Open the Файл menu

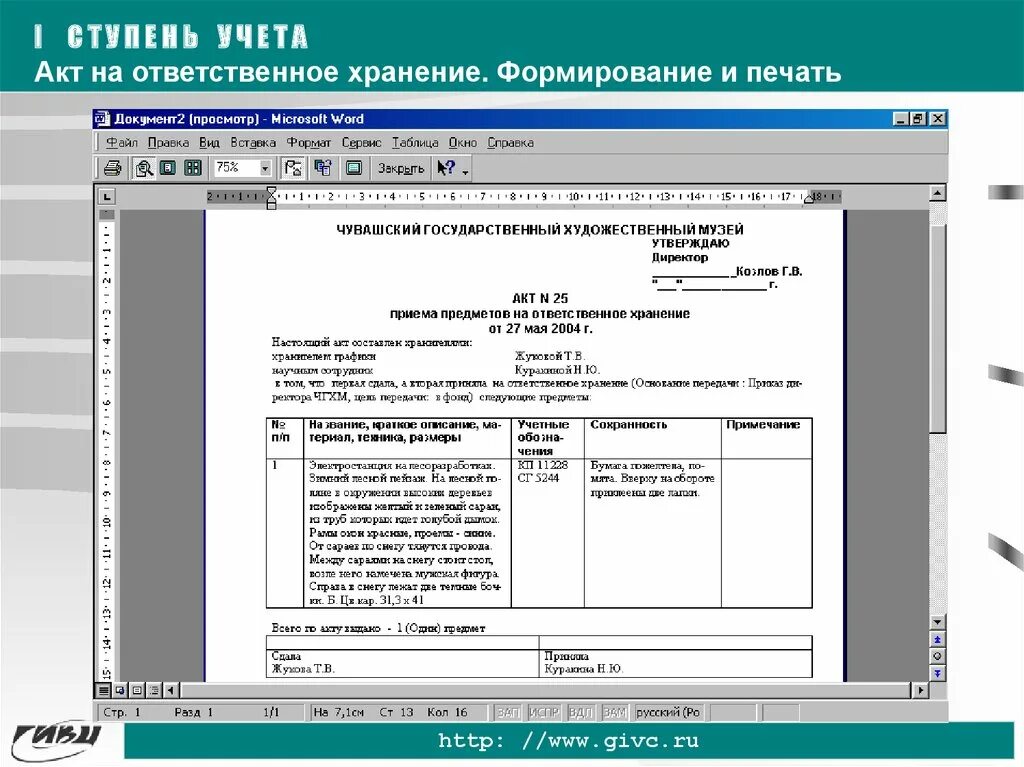(x=121, y=142)
